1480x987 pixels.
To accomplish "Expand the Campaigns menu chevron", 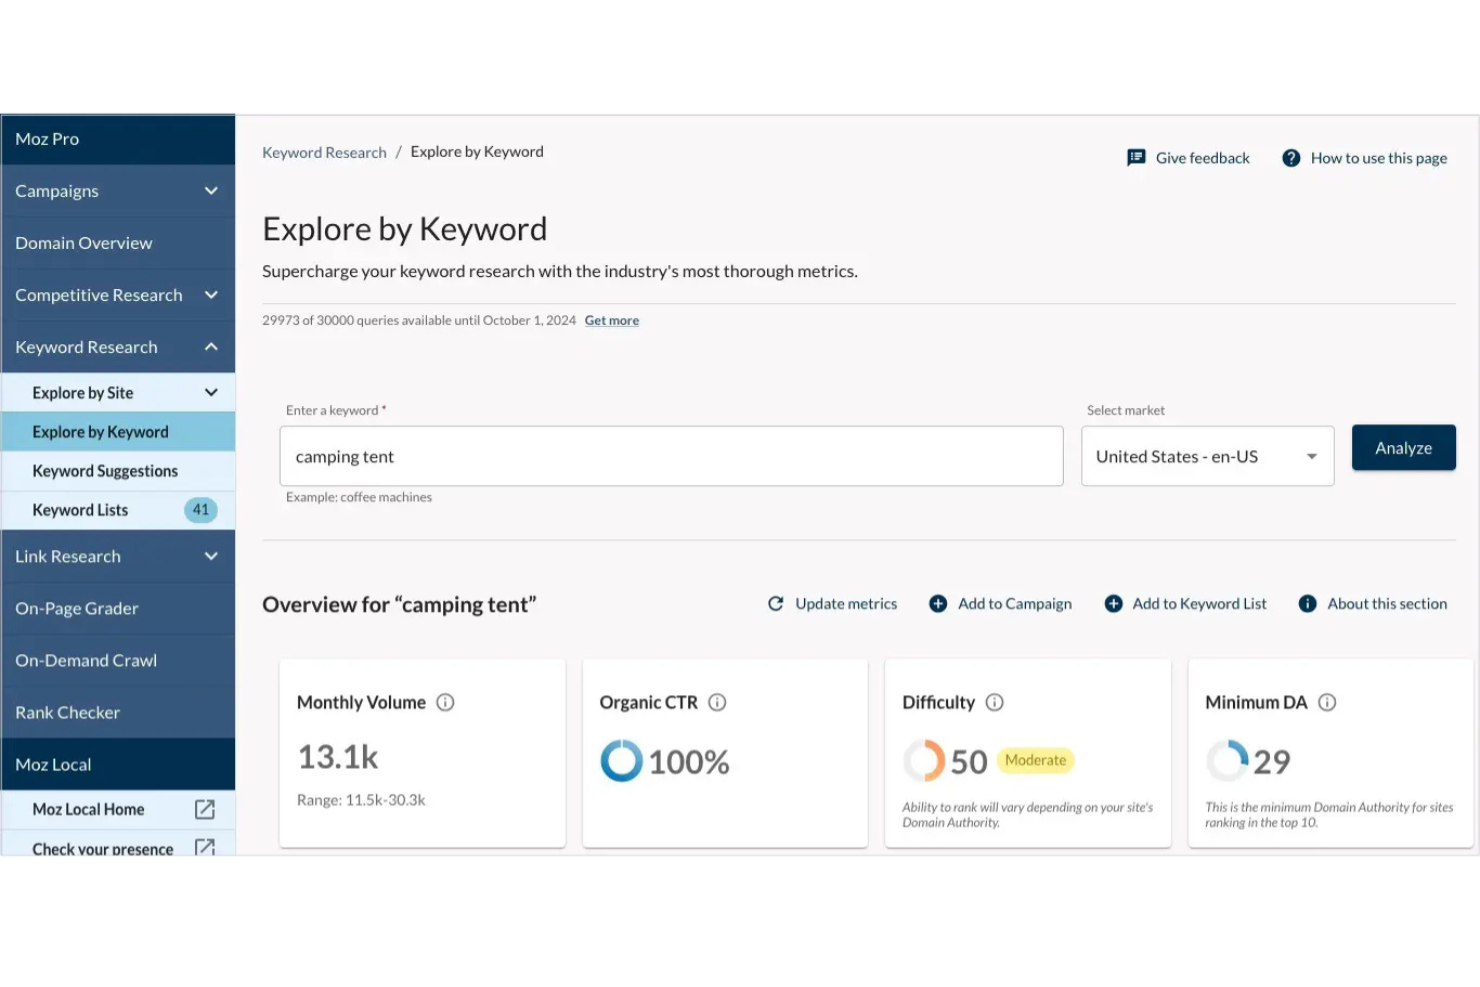I will pos(211,191).
